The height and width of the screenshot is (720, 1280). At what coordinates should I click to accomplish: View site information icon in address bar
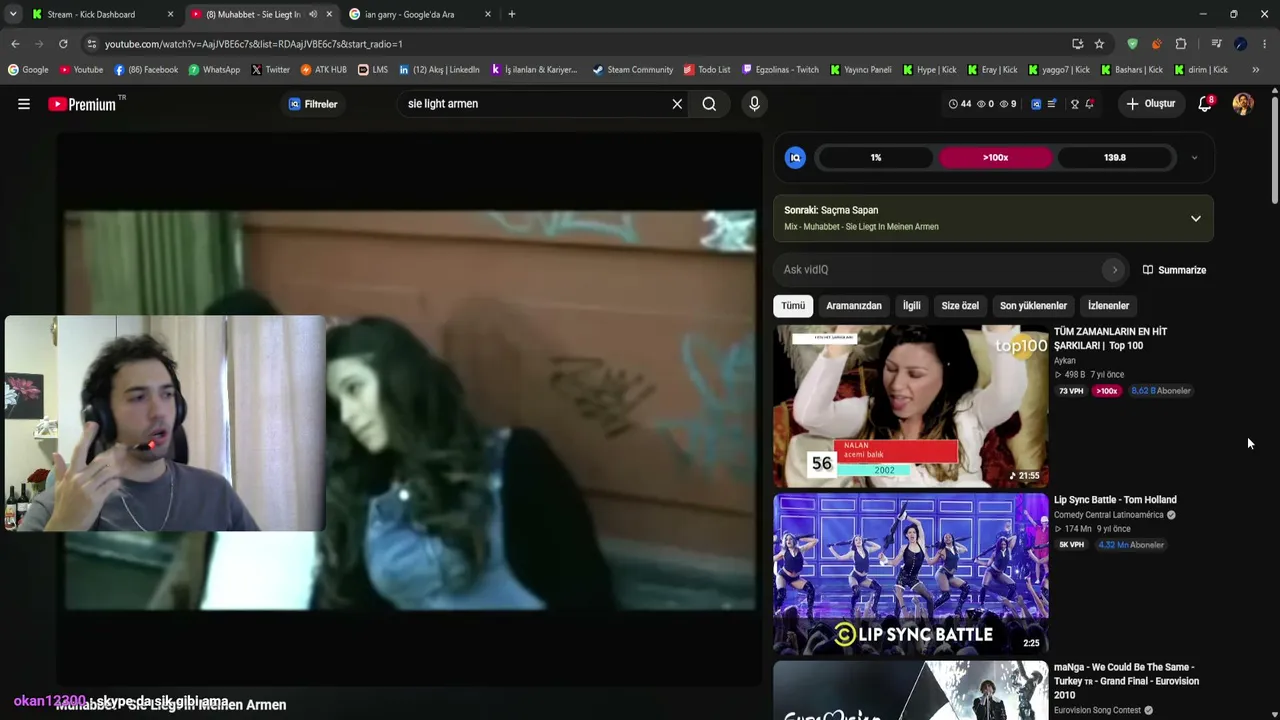pyautogui.click(x=92, y=44)
